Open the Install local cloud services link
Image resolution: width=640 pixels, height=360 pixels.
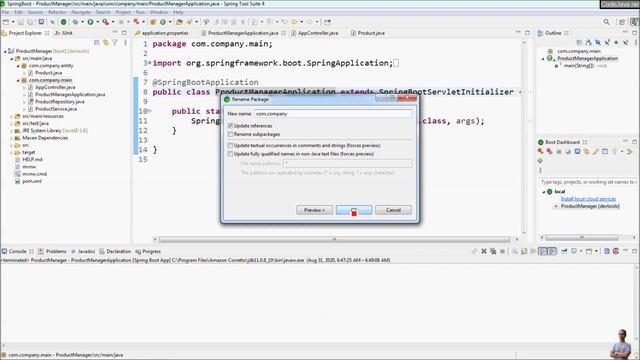coord(588,199)
